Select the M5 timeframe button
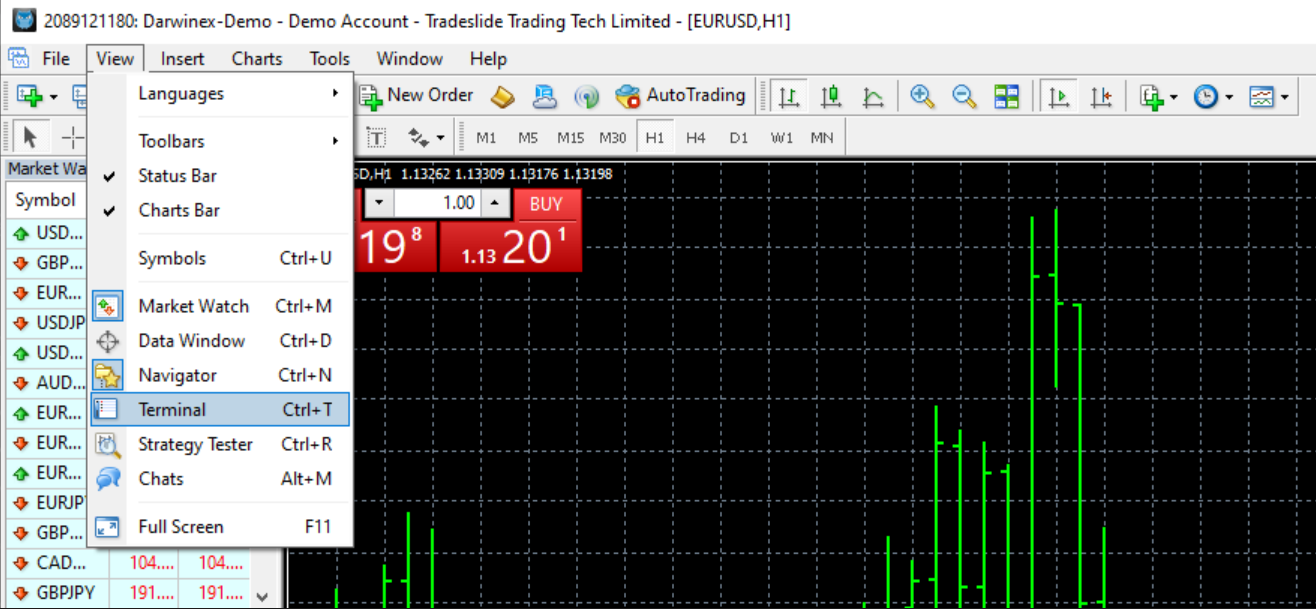 [528, 137]
